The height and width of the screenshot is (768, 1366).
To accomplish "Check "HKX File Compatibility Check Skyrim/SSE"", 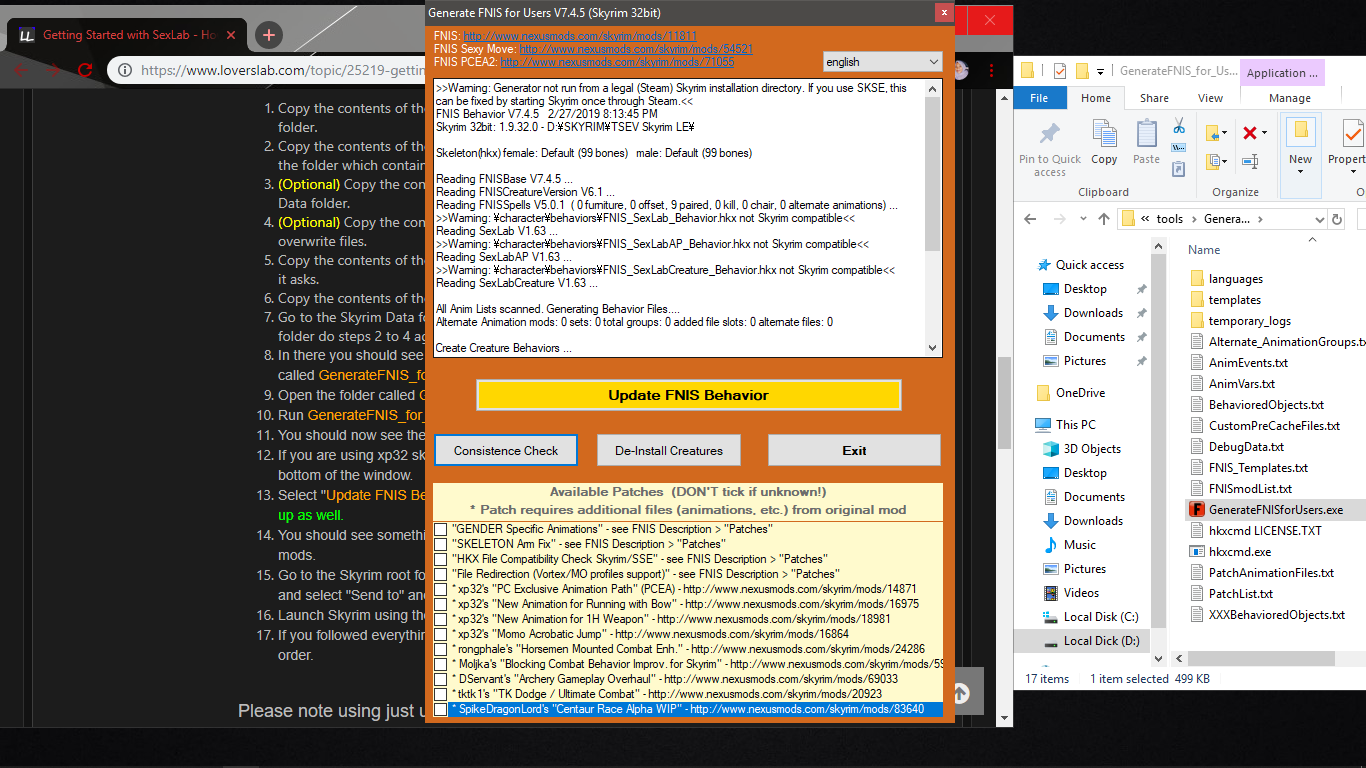I will pos(440,559).
